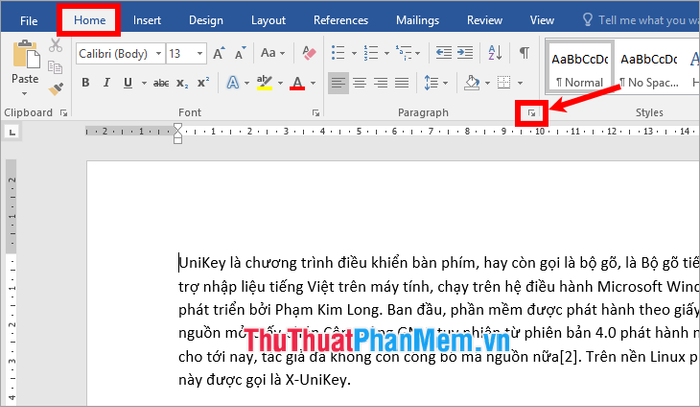Viewport: 700px width, 407px height.
Task: Apply paragraph shading paint bucket
Action: point(472,83)
